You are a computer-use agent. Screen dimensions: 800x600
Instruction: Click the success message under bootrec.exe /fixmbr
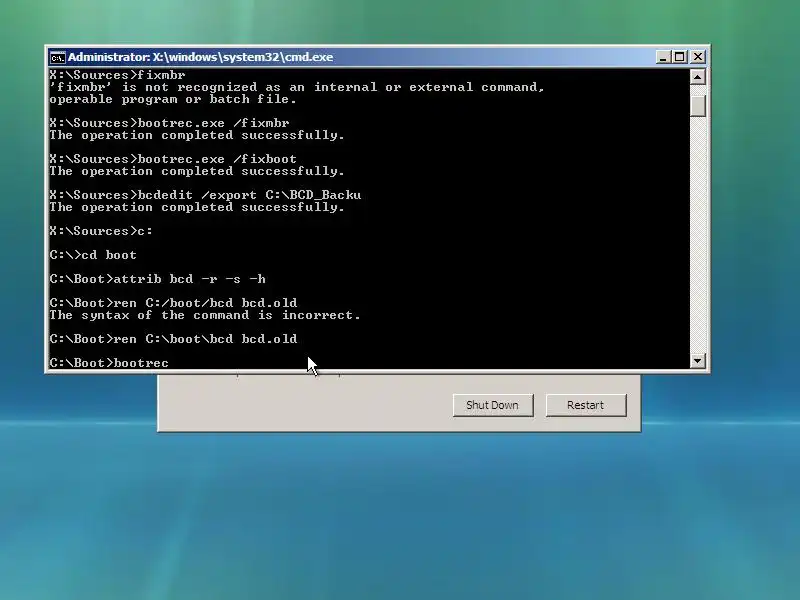pos(197,135)
